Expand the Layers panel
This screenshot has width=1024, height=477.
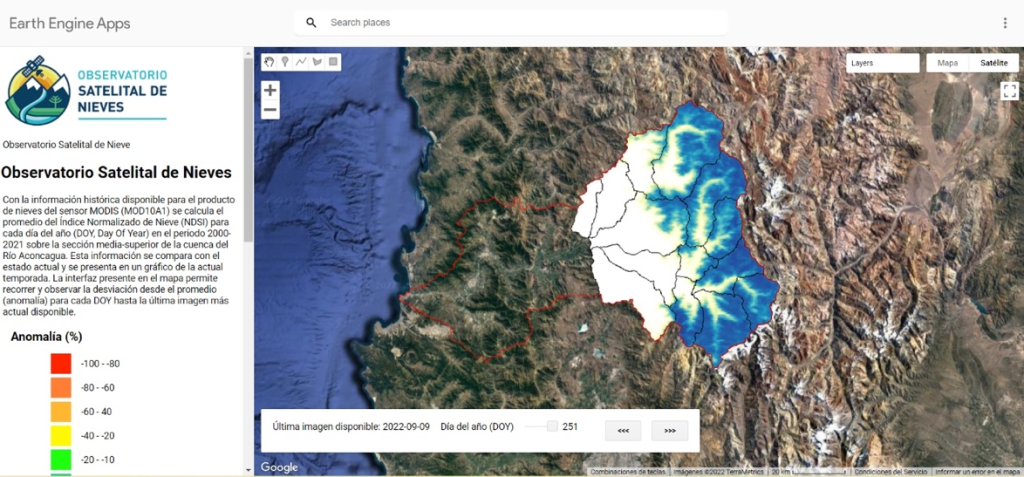tap(881, 63)
